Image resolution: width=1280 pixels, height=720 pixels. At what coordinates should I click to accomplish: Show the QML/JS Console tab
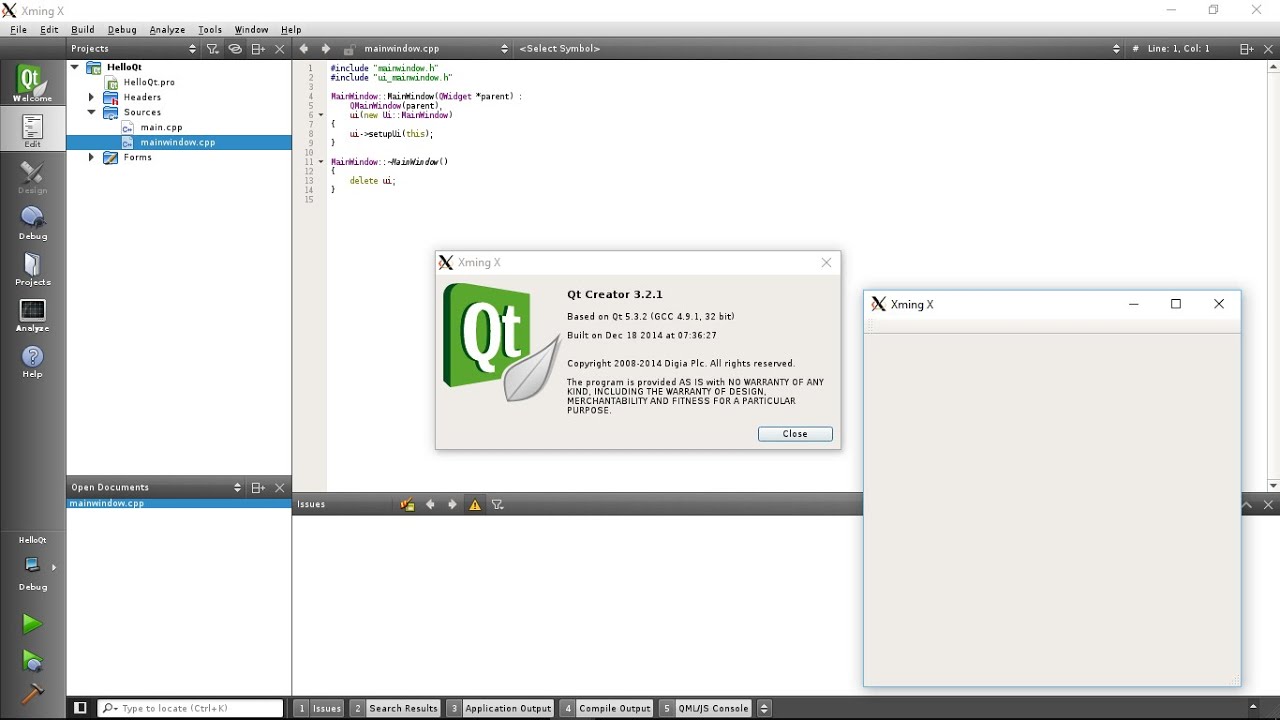point(706,708)
